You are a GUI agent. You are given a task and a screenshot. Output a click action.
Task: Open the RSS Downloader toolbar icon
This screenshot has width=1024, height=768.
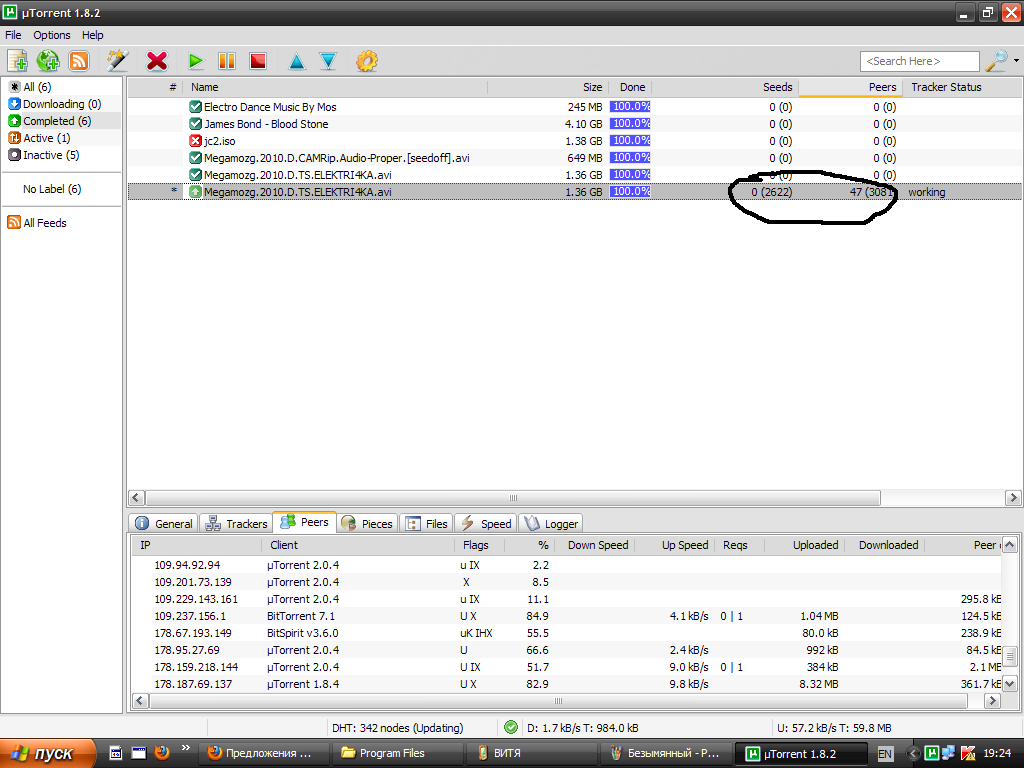pyautogui.click(x=79, y=61)
